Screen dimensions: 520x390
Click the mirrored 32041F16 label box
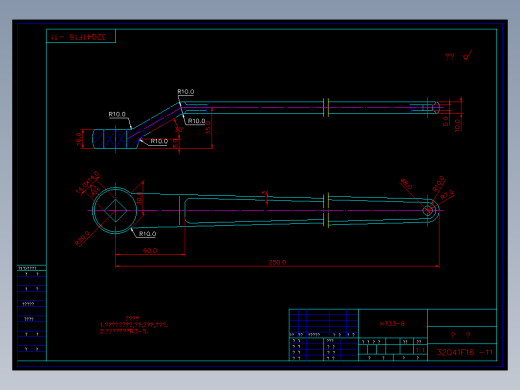[81, 36]
